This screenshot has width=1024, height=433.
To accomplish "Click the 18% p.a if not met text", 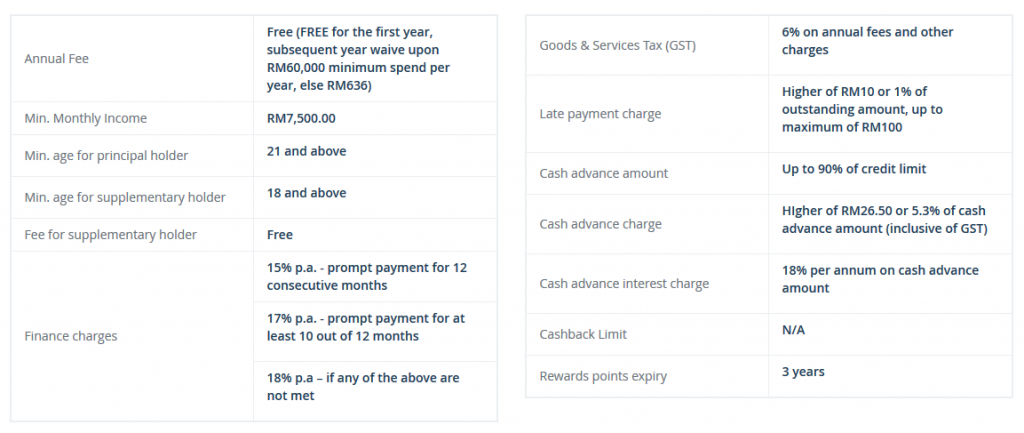I will tap(363, 387).
